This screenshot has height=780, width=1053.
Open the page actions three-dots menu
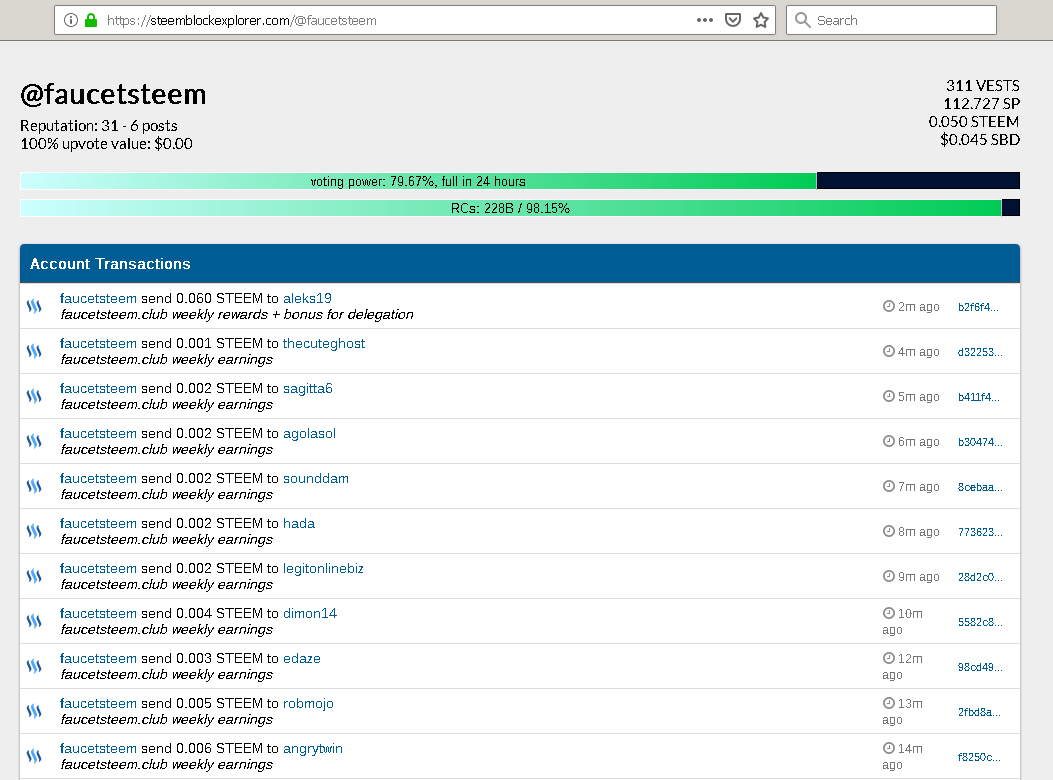coord(704,20)
